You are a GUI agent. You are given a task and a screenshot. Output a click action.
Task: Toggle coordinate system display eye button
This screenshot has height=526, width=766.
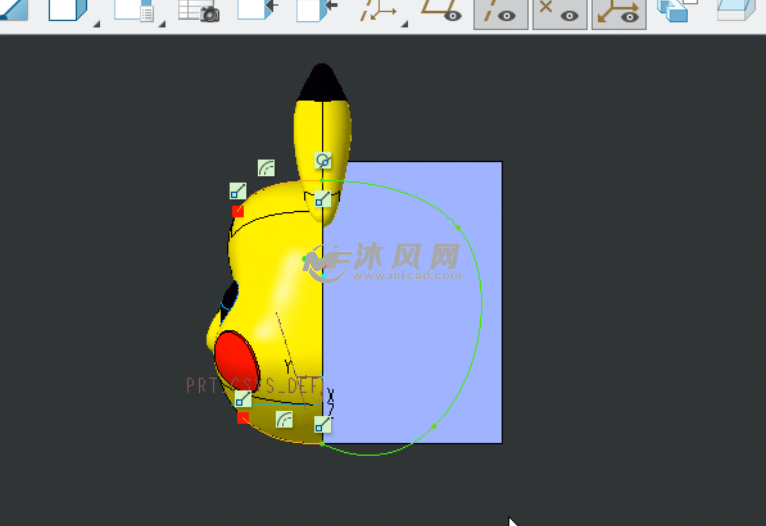619,14
